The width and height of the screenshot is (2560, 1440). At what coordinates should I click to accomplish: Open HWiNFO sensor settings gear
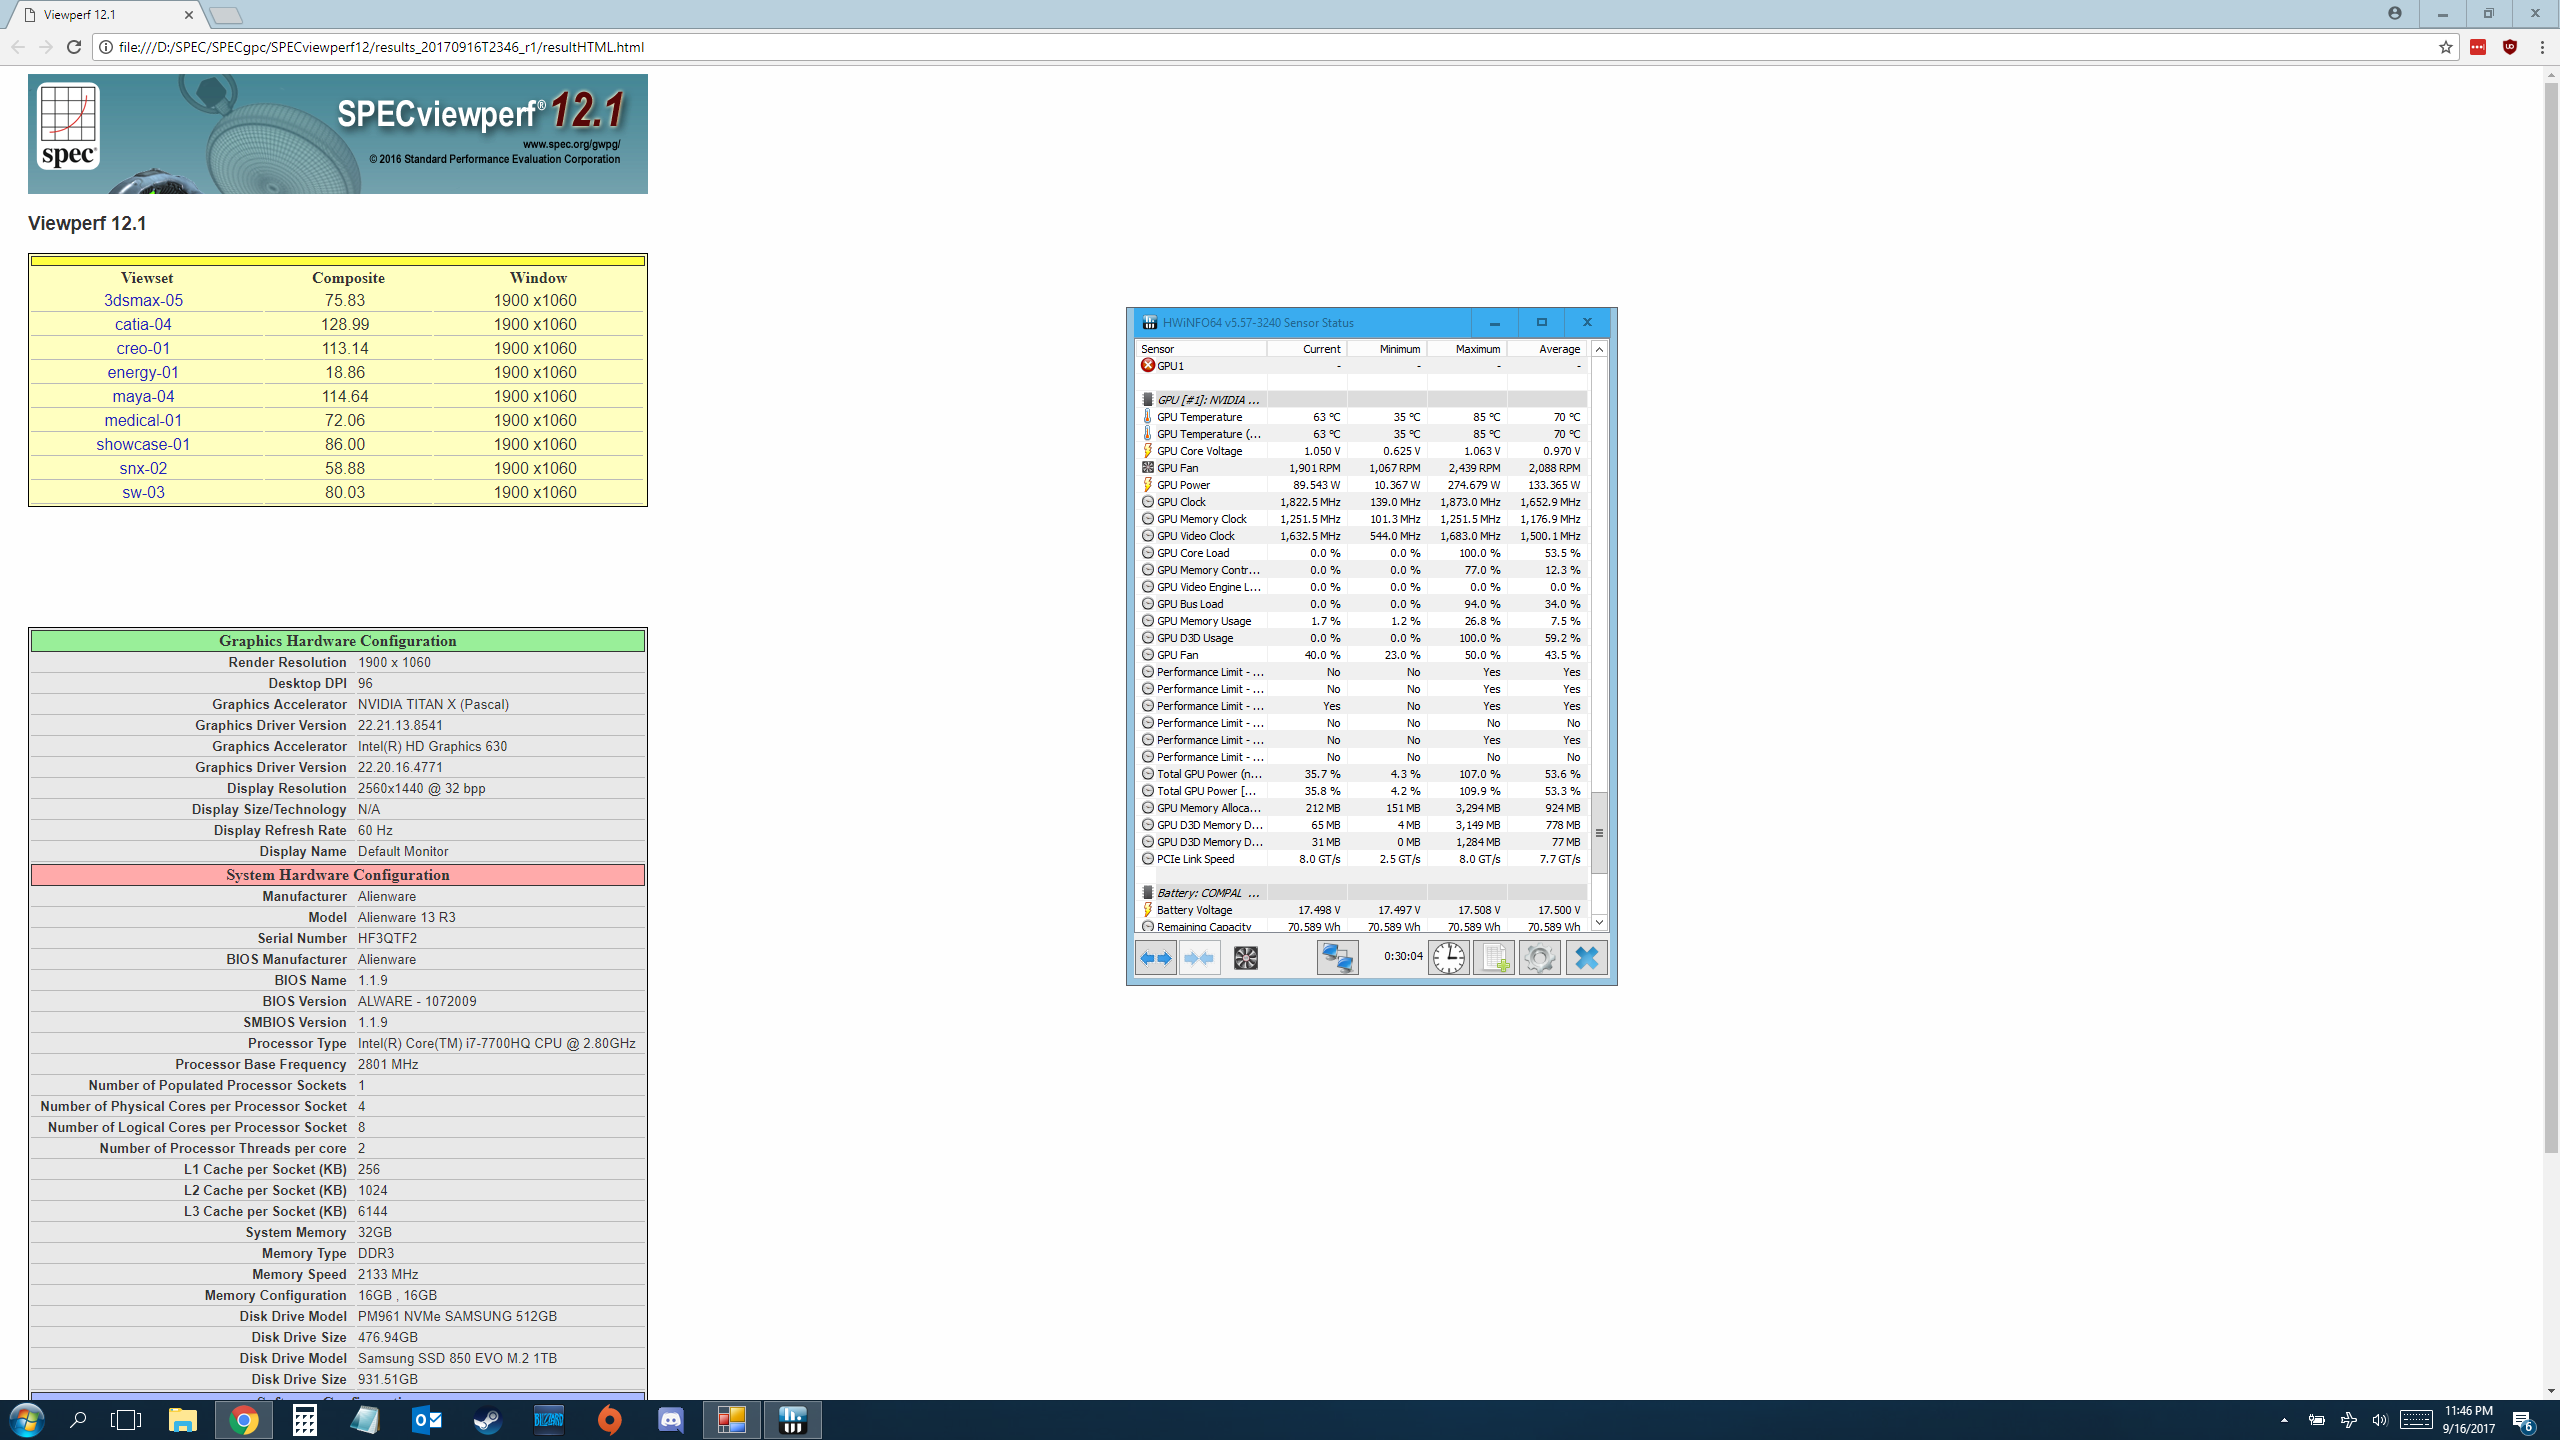coord(1539,958)
